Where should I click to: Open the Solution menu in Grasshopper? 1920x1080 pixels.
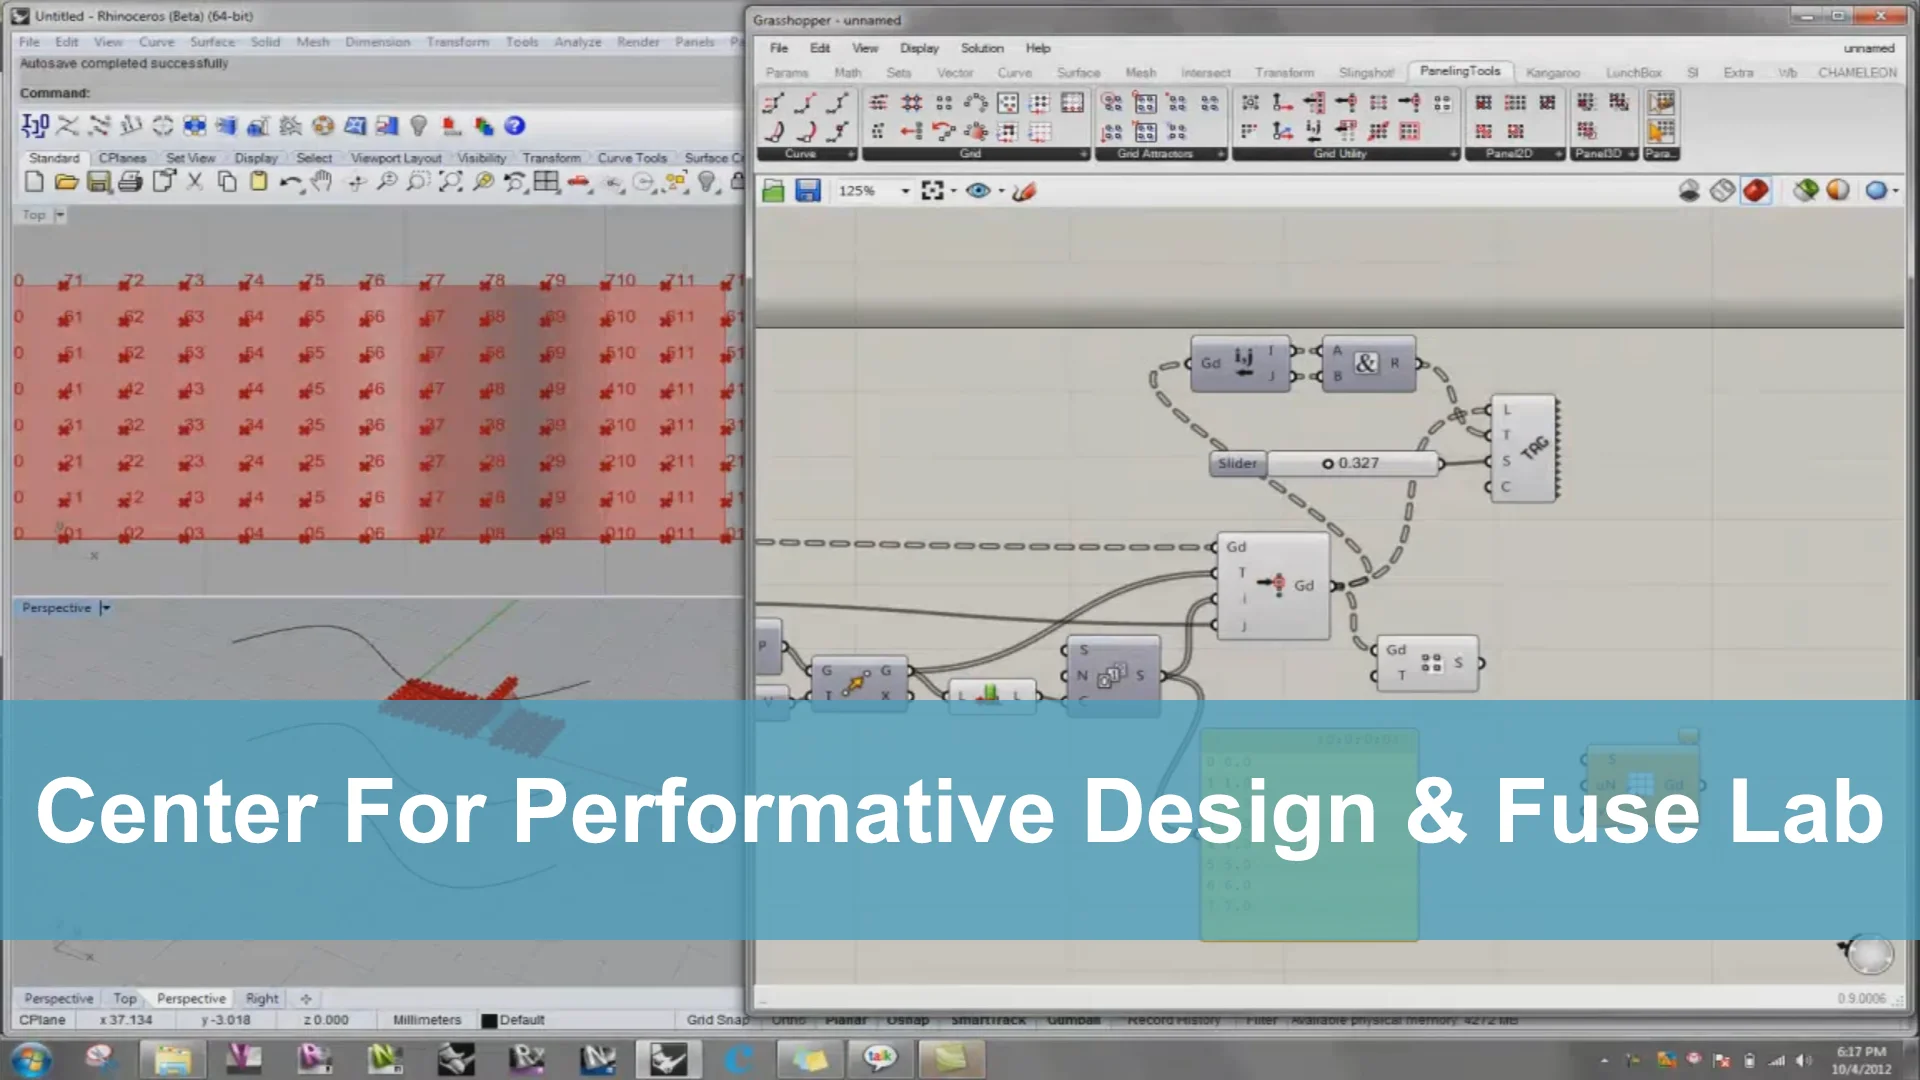(982, 48)
